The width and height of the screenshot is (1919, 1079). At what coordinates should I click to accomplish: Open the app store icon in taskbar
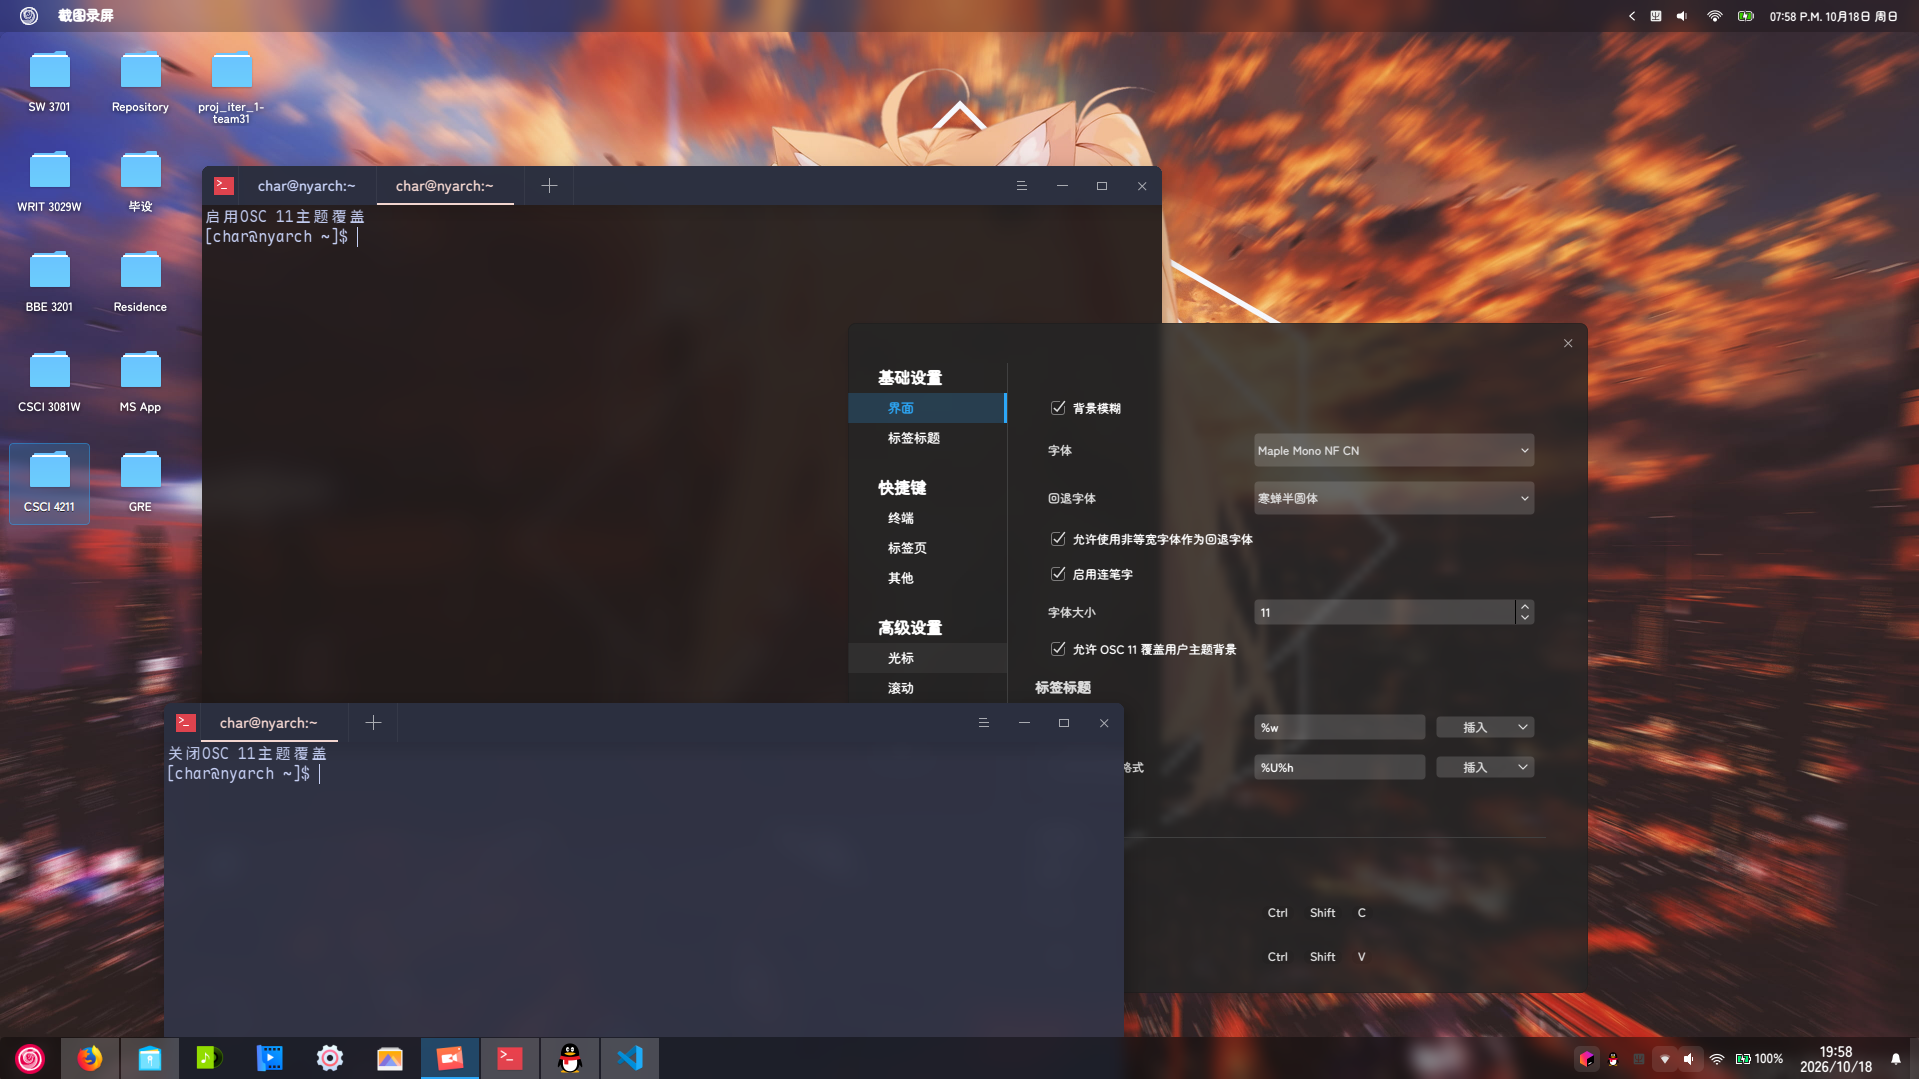click(x=150, y=1058)
